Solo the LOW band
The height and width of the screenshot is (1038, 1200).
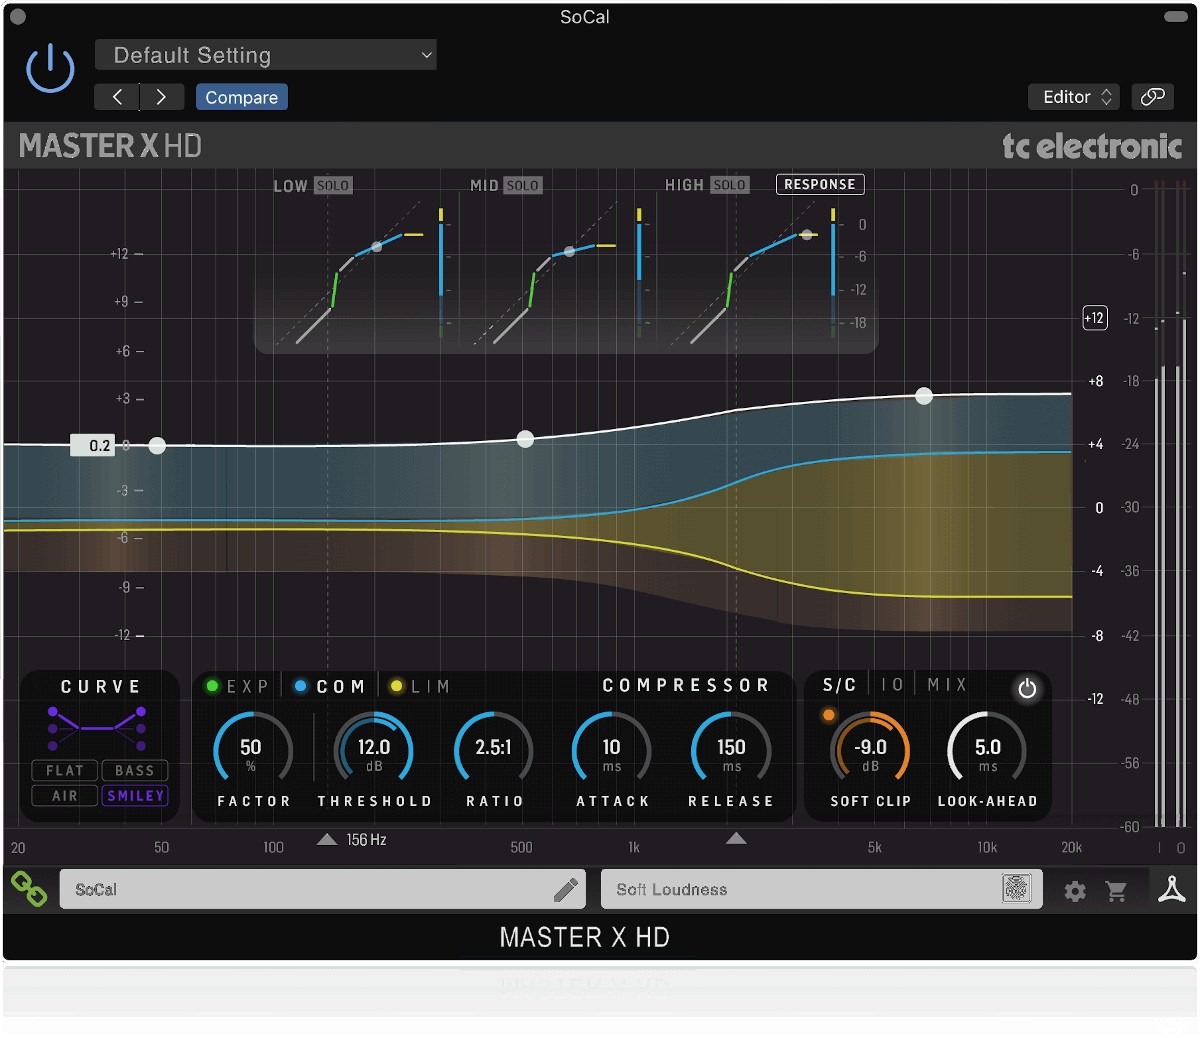tap(335, 185)
